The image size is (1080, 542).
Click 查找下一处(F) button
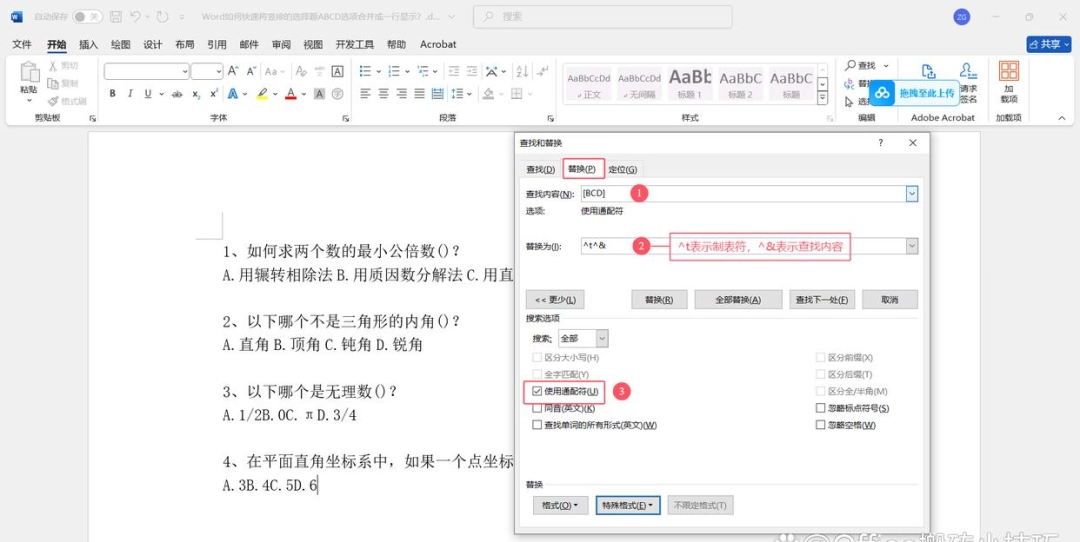(822, 300)
